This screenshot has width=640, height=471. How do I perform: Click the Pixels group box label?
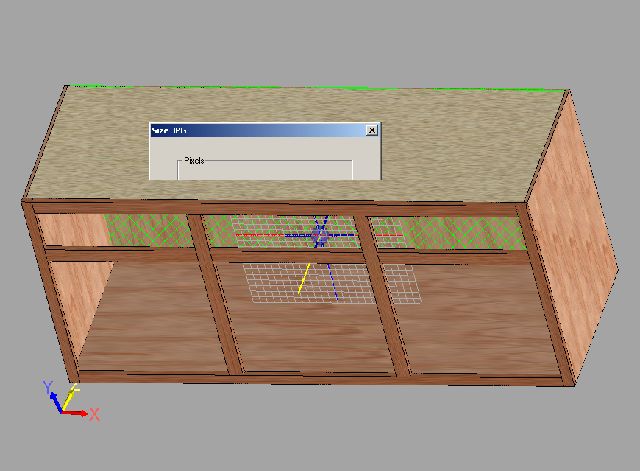(x=194, y=160)
